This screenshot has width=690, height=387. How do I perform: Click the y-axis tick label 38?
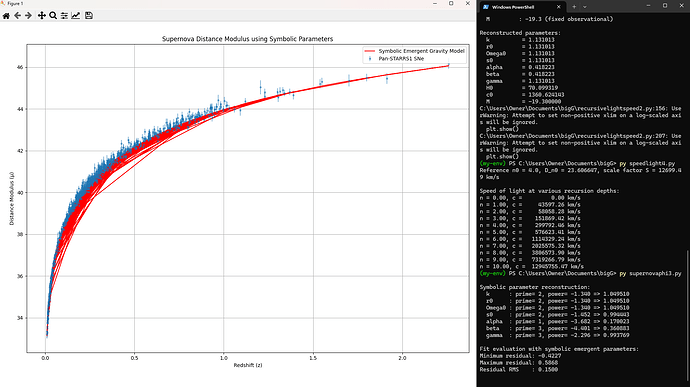pyautogui.click(x=21, y=235)
